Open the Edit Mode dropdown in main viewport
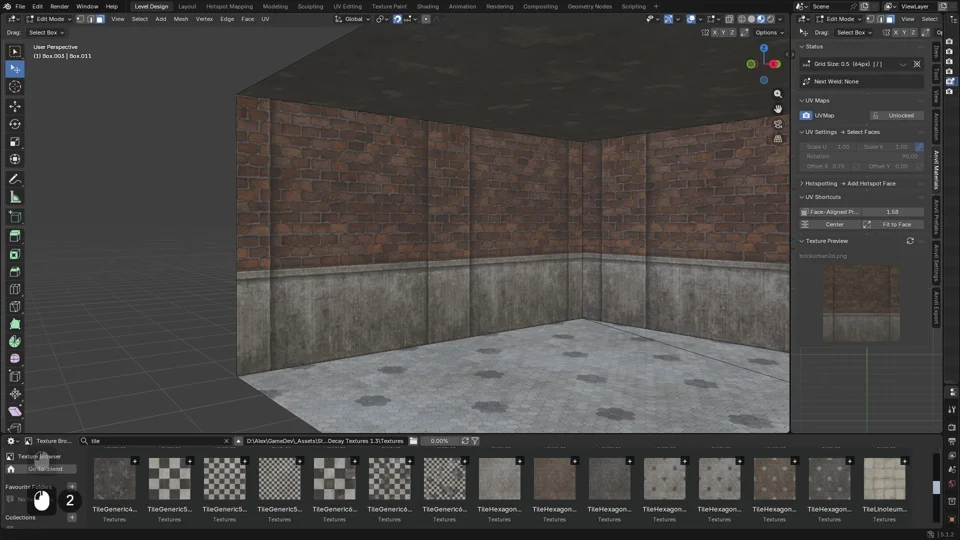Image resolution: width=960 pixels, height=540 pixels. [x=50, y=19]
